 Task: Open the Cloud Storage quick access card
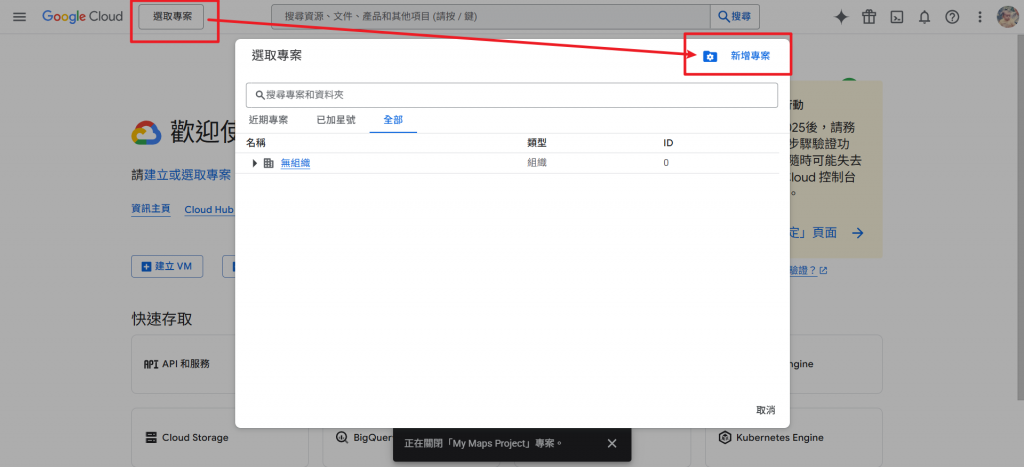pos(220,438)
